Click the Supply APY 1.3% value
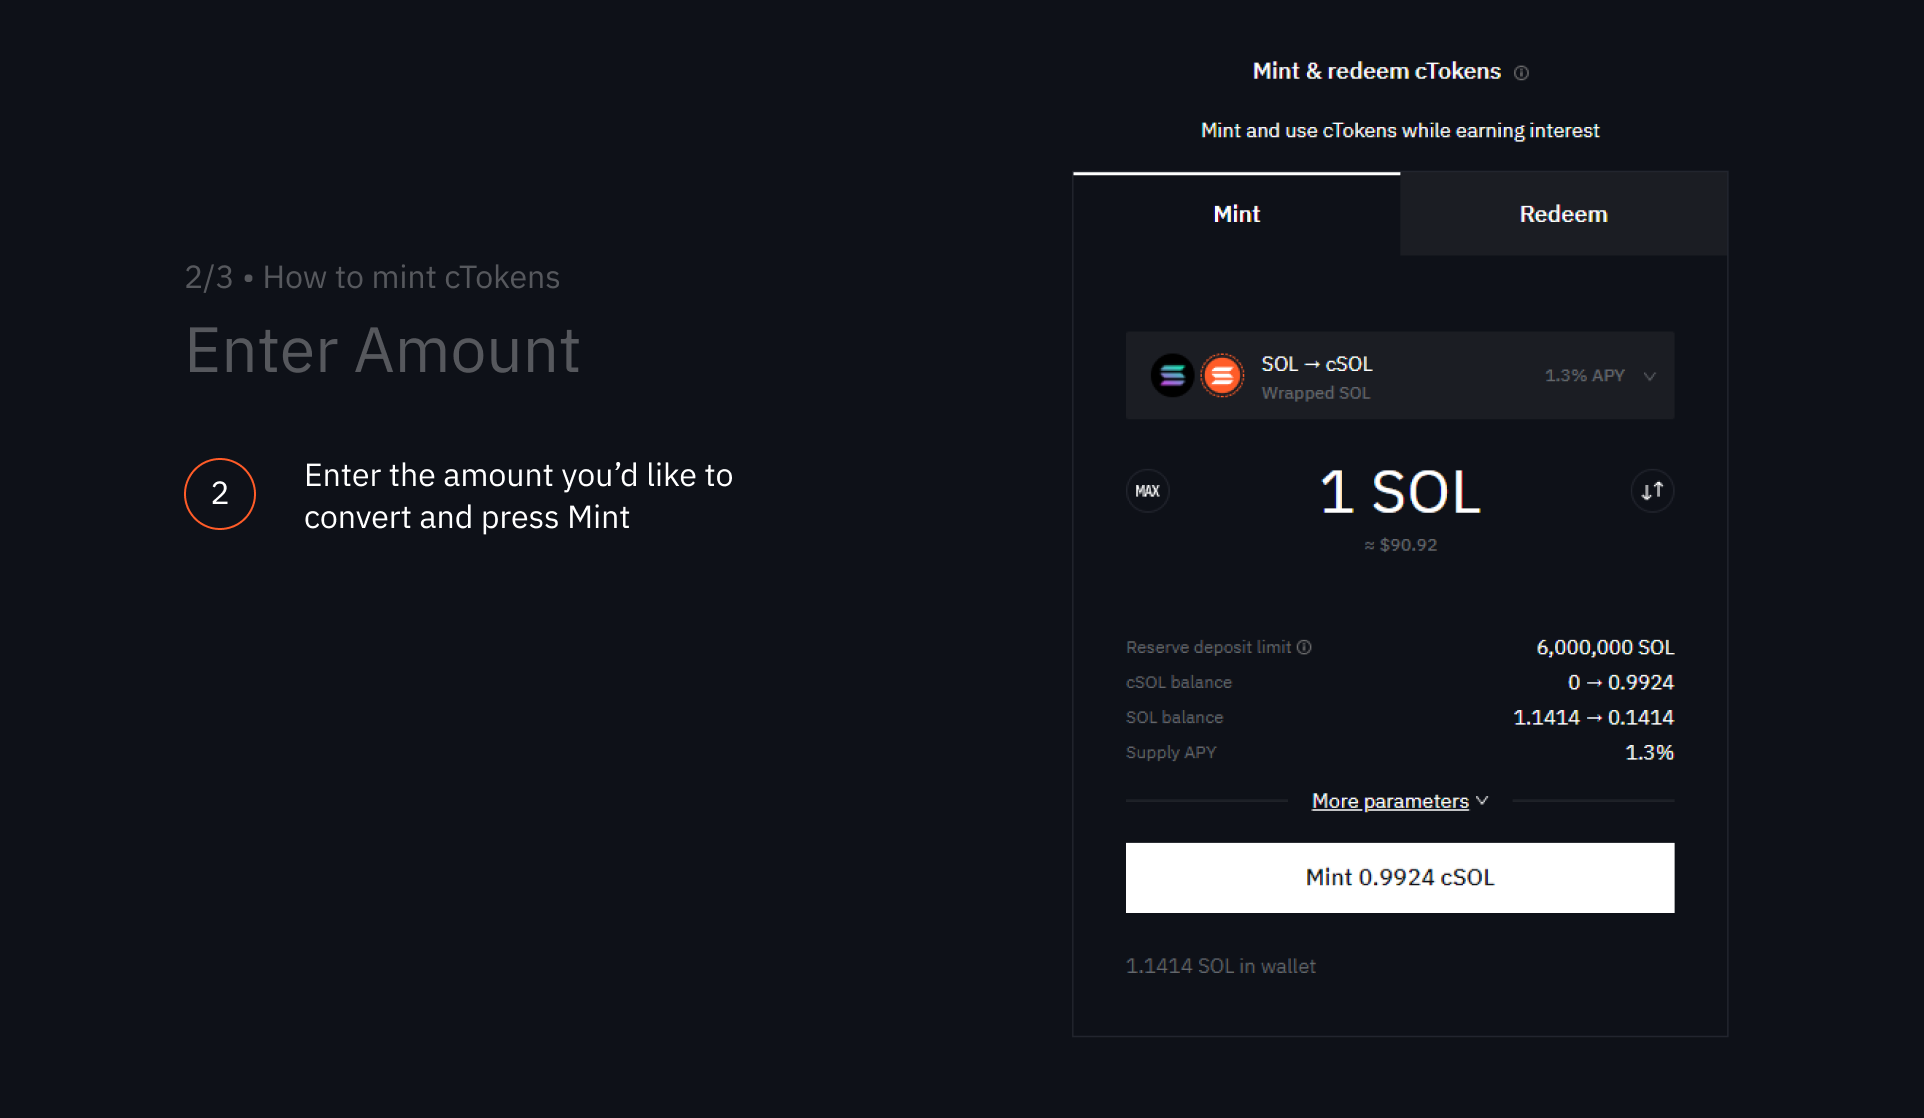Viewport: 1924px width, 1118px height. pyautogui.click(x=1649, y=752)
